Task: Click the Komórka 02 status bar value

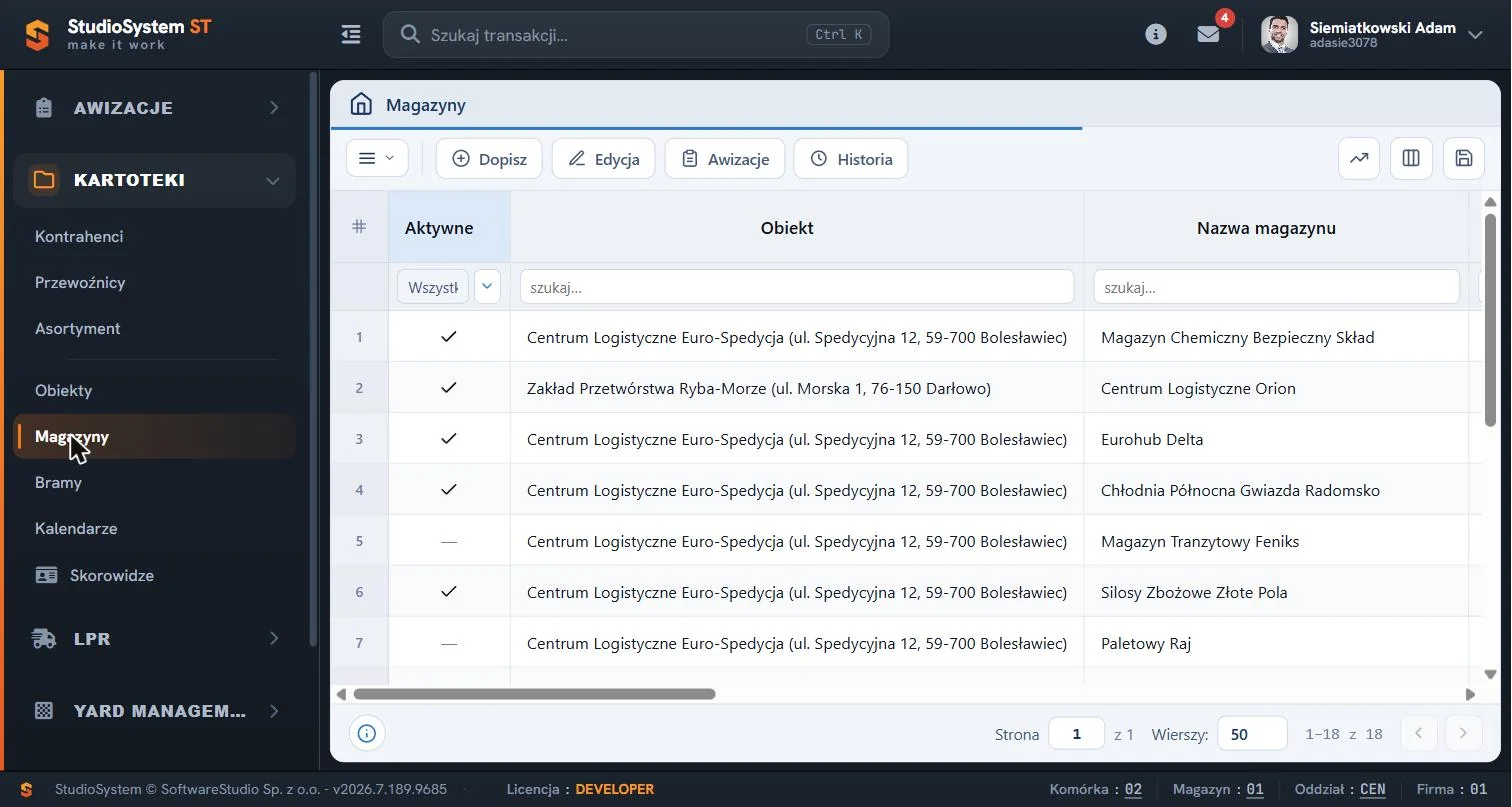Action: pos(1133,789)
